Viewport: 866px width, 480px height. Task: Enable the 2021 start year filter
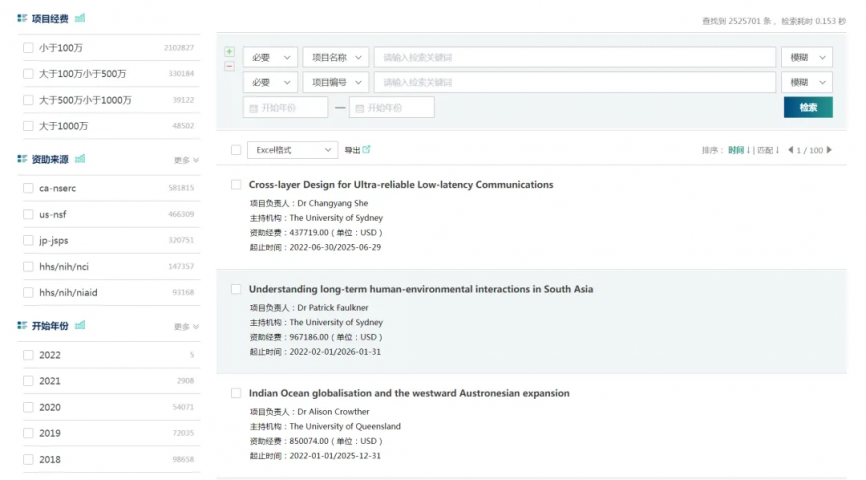[x=28, y=381]
